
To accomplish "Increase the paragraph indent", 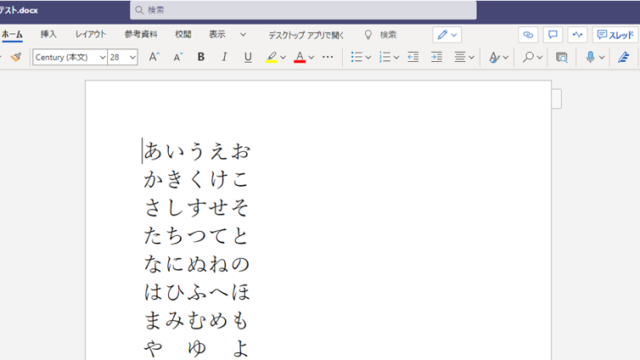I will [436, 57].
